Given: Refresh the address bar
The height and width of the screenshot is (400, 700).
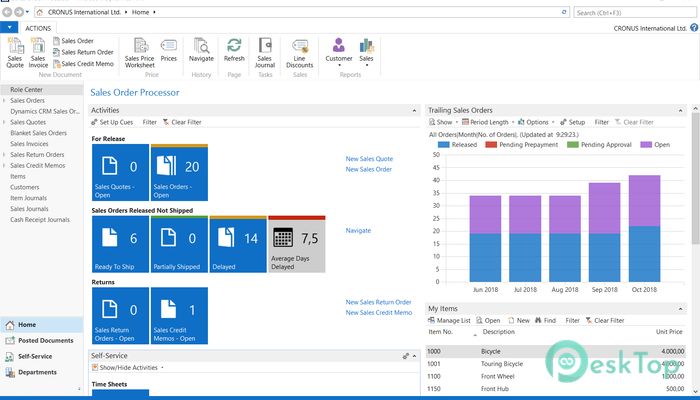Looking at the screenshot, I should click(564, 12).
